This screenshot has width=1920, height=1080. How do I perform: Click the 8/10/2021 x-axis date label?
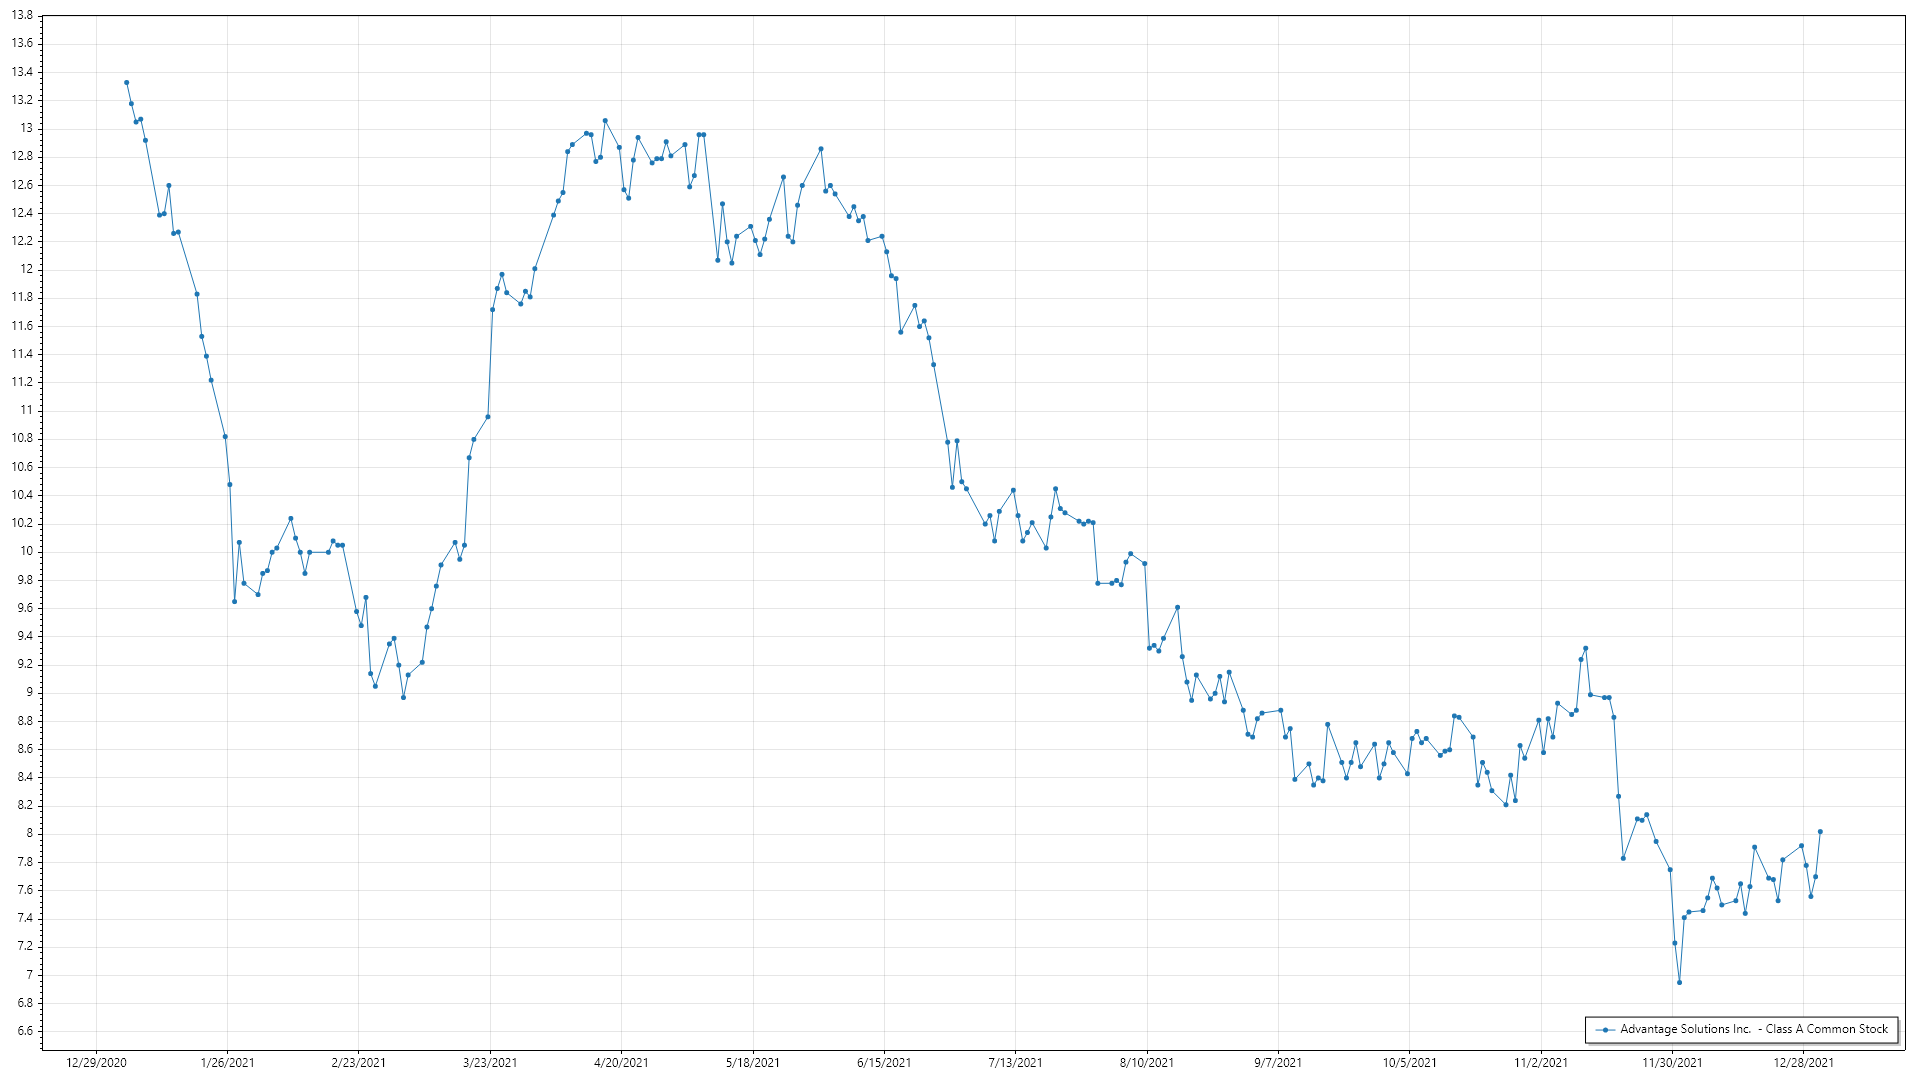click(1146, 1063)
